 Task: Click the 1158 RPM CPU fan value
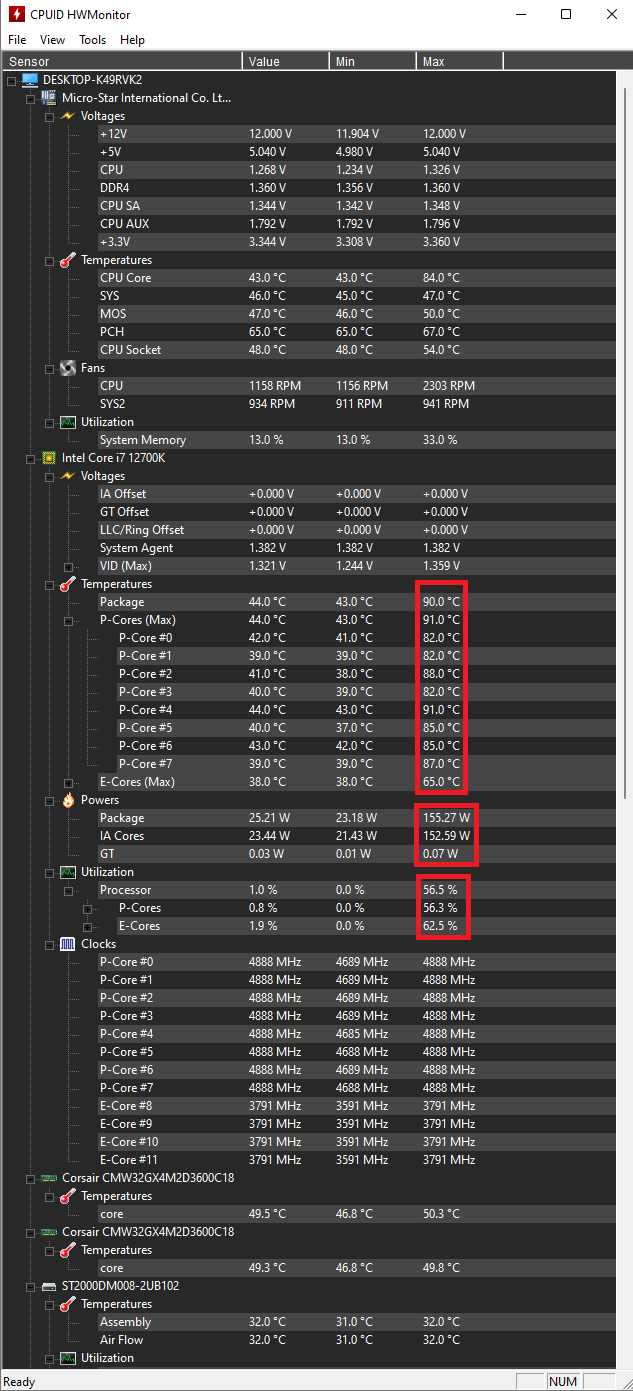point(275,386)
